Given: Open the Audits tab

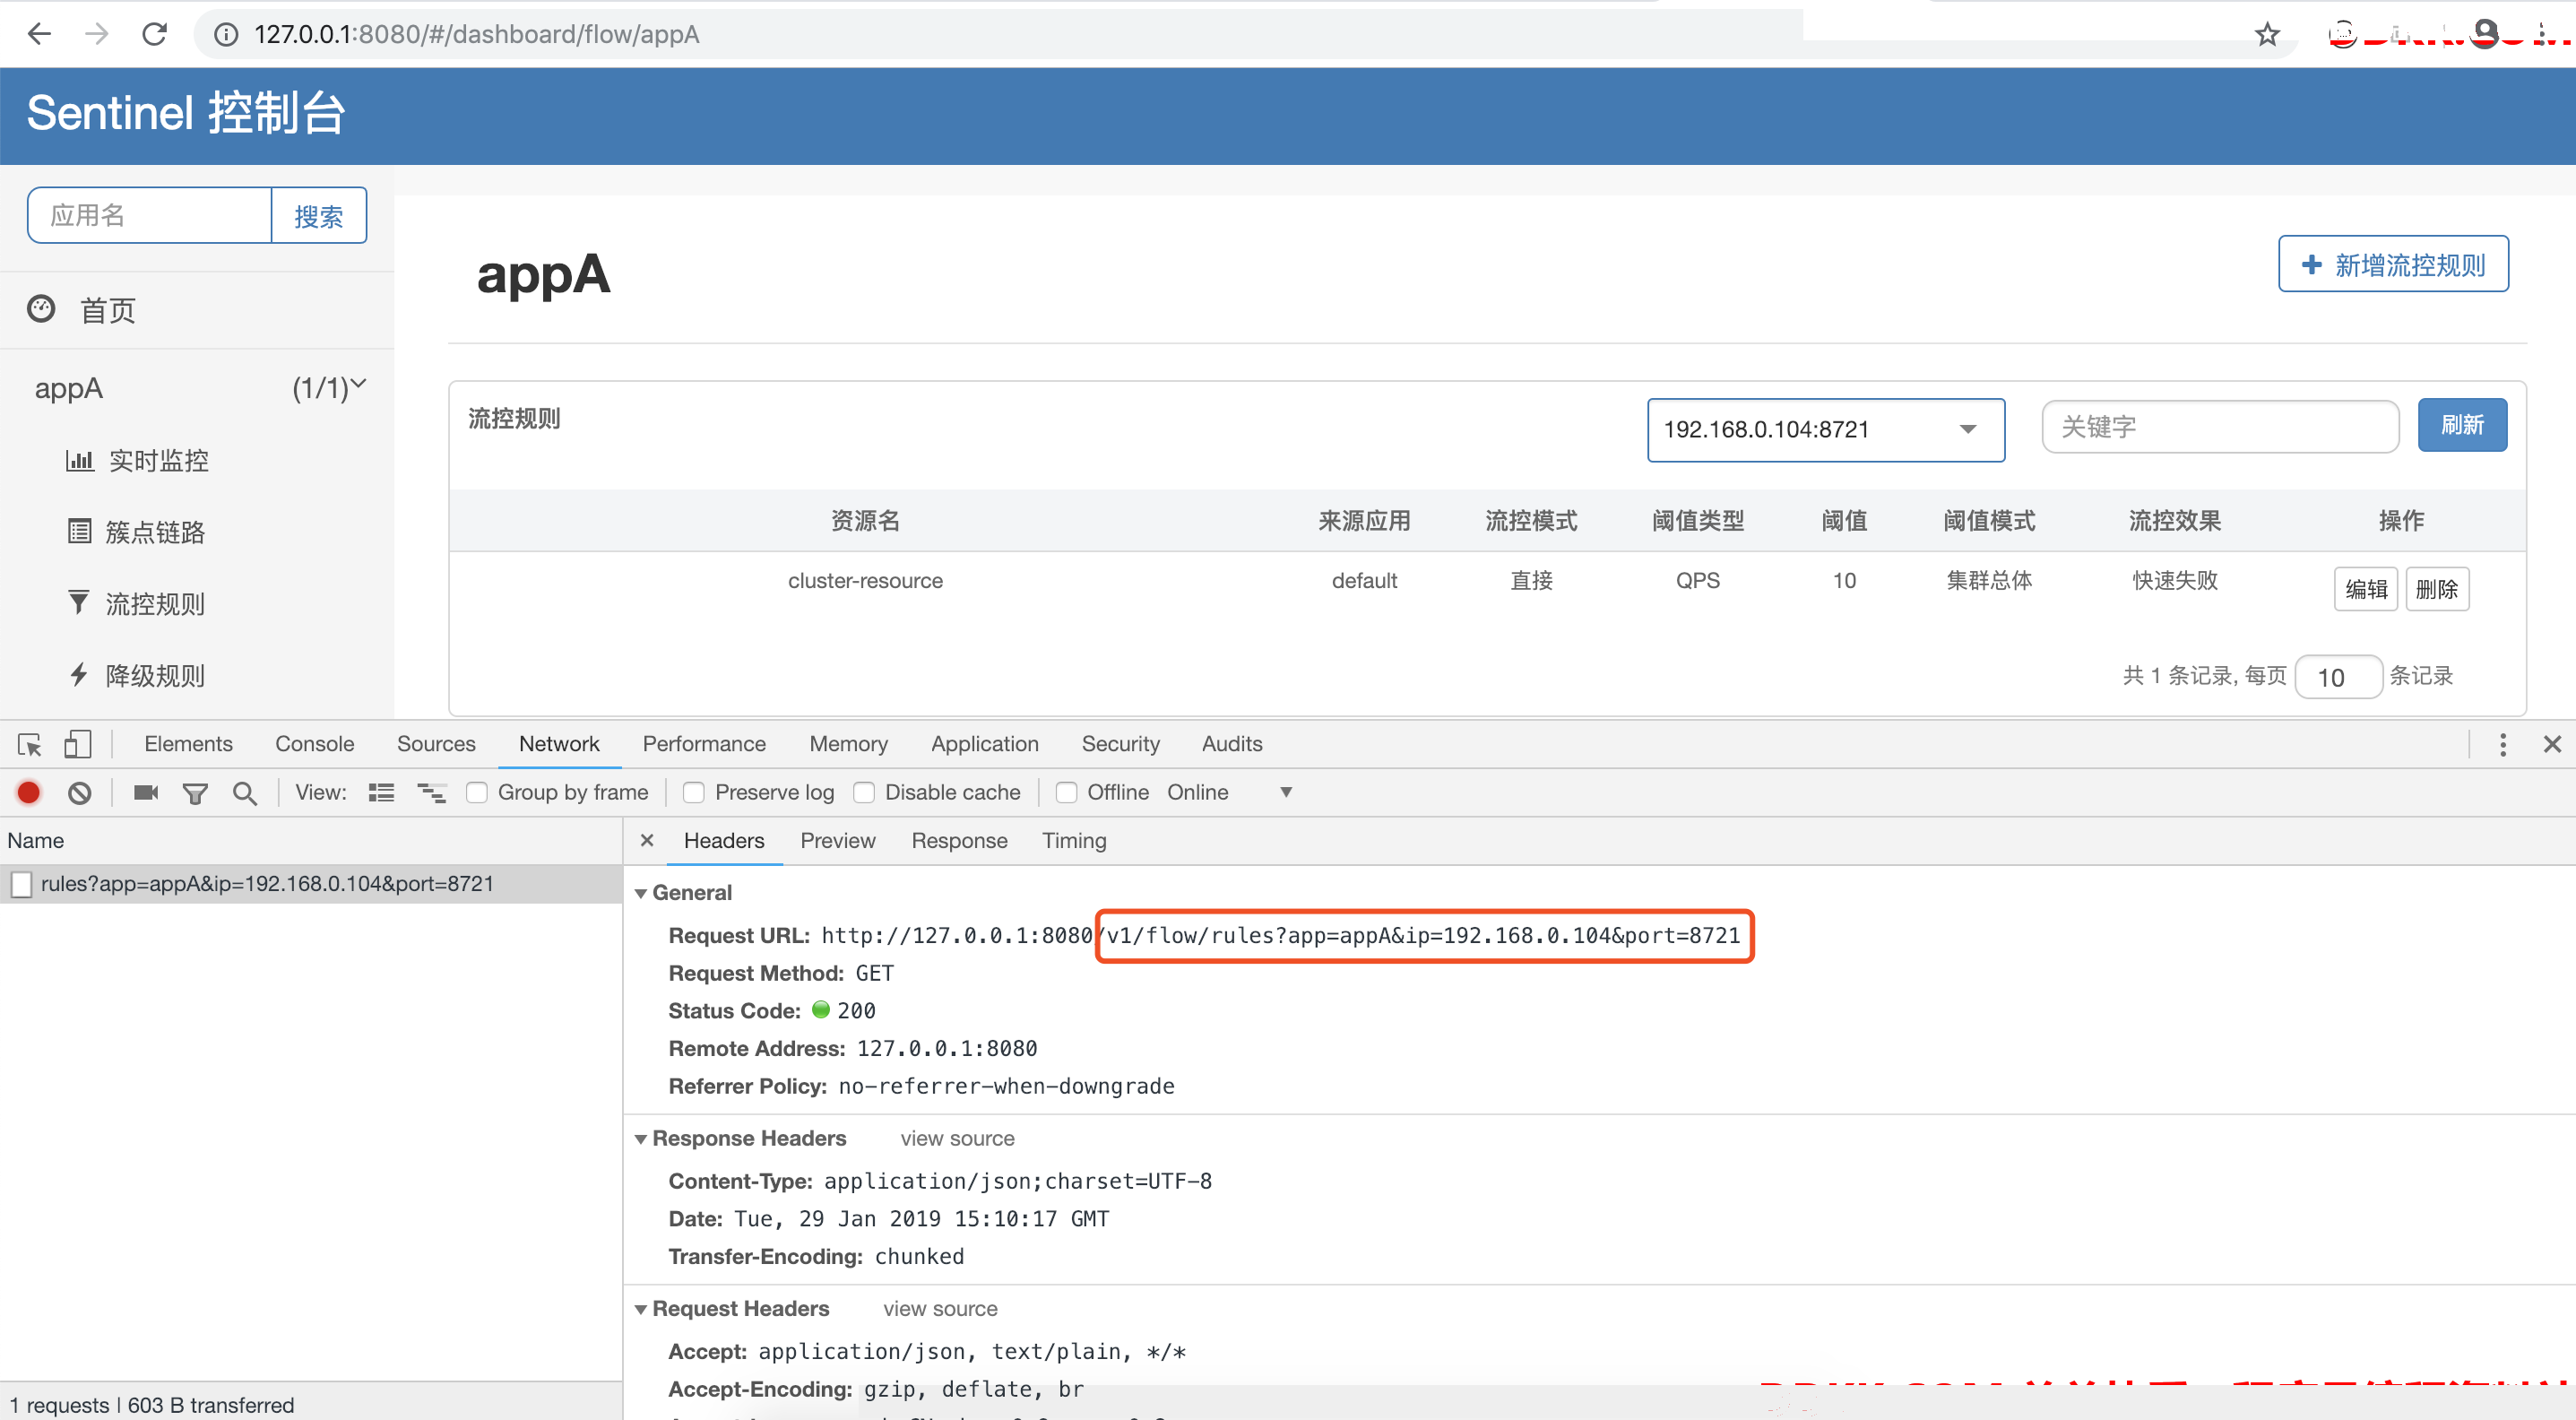Looking at the screenshot, I should point(1232,744).
